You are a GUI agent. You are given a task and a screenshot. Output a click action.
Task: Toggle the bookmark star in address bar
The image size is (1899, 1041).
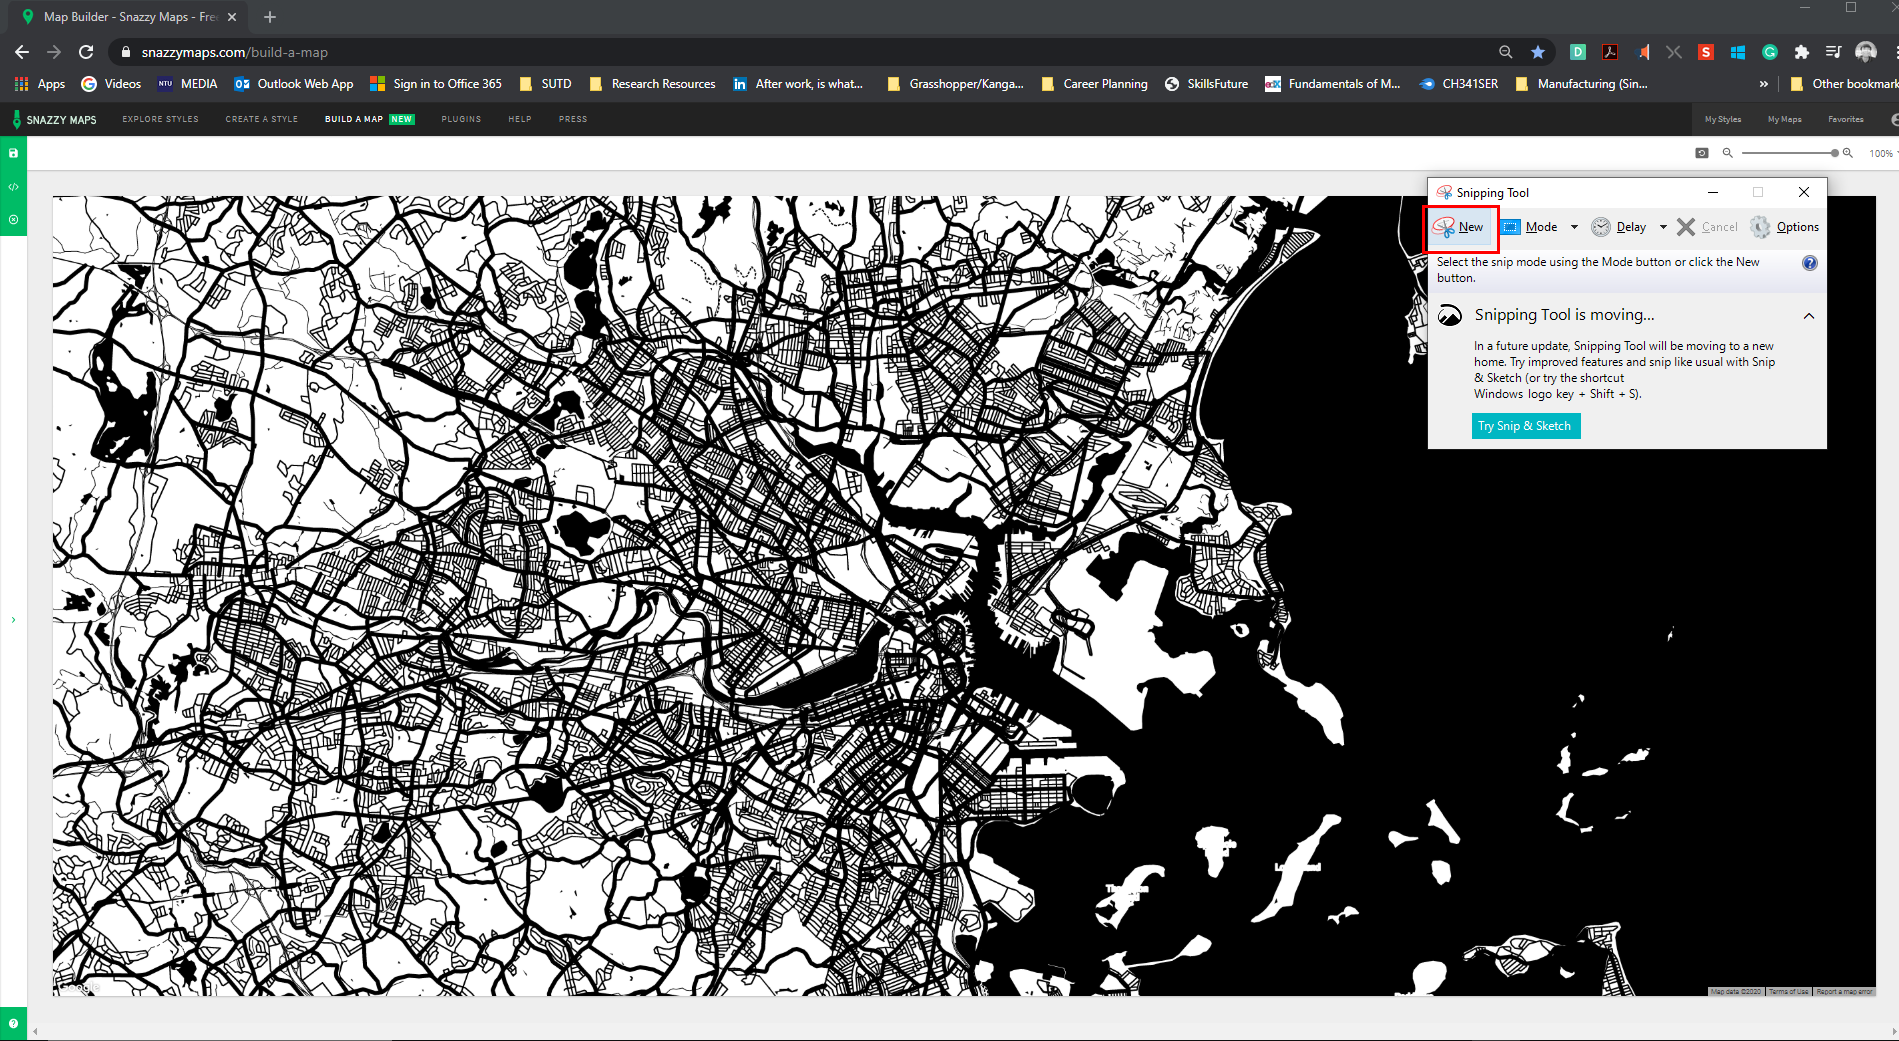pyautogui.click(x=1539, y=52)
